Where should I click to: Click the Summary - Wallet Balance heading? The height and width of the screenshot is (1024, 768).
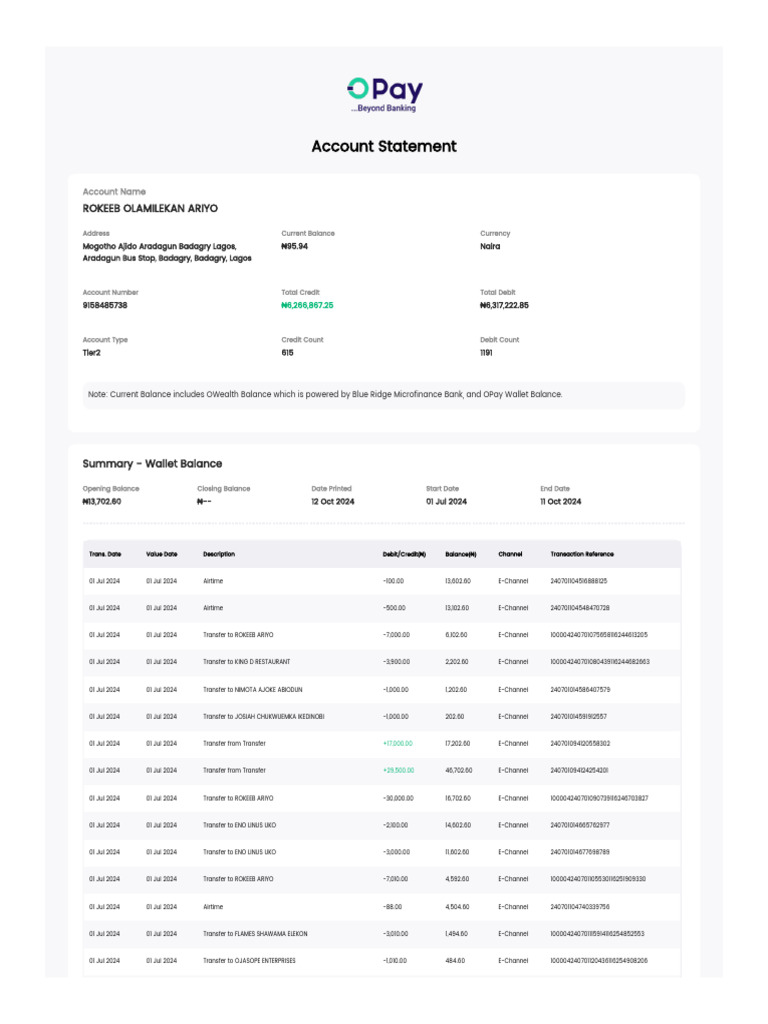pyautogui.click(x=152, y=464)
